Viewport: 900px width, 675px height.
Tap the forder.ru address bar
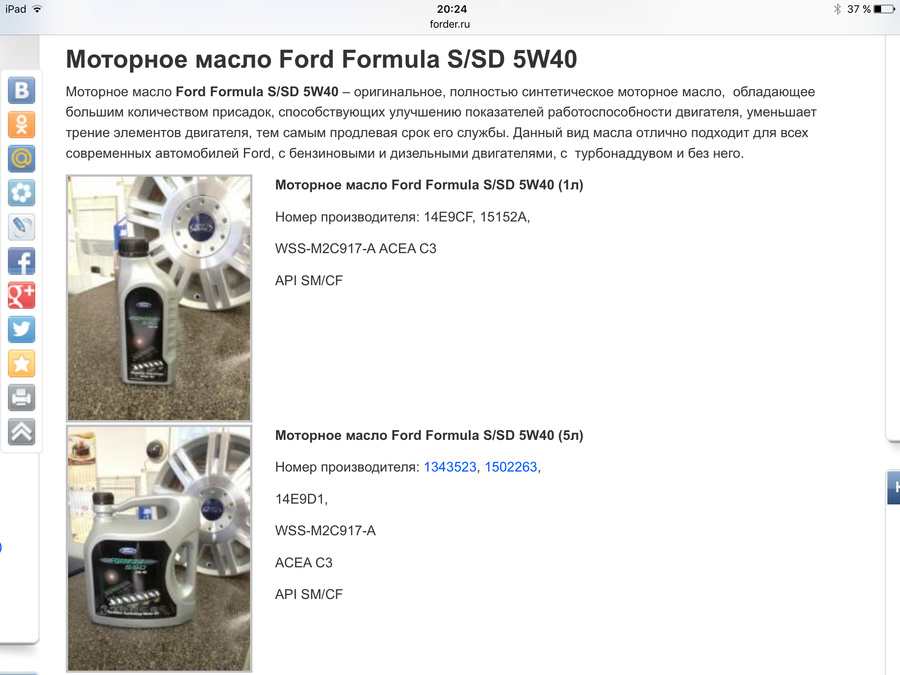tap(450, 24)
